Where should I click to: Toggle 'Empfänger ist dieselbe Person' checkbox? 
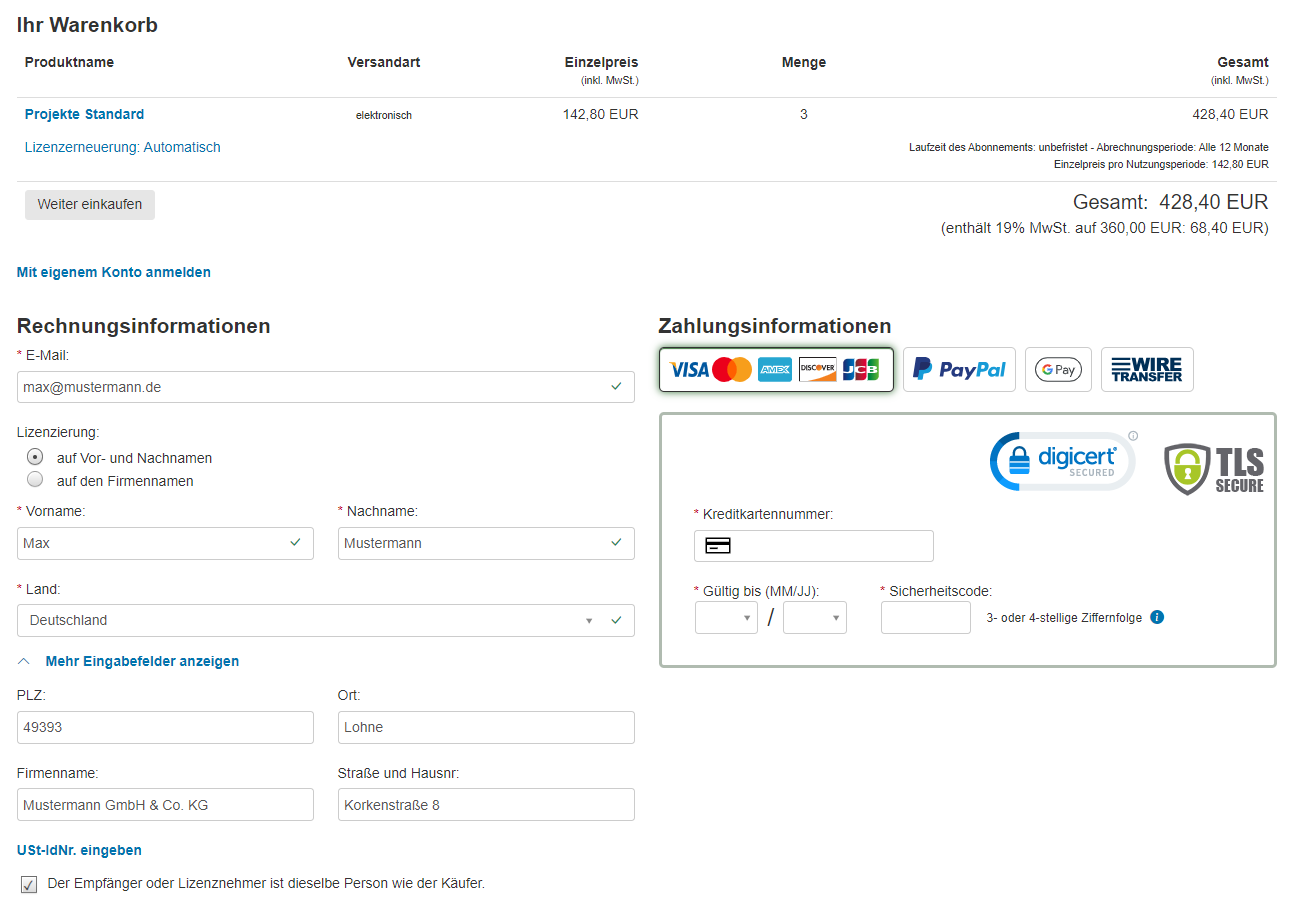click(29, 885)
